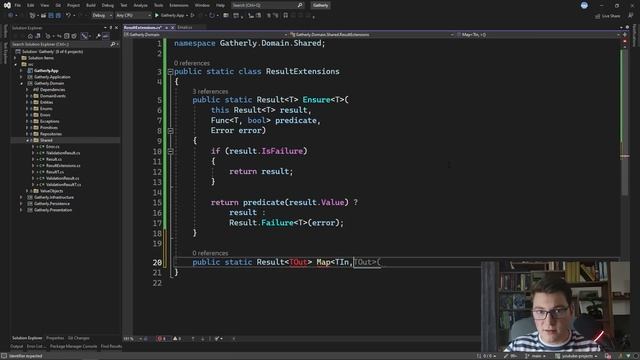The image size is (640, 360).
Task: Open the Edit menu
Action: point(31,5)
